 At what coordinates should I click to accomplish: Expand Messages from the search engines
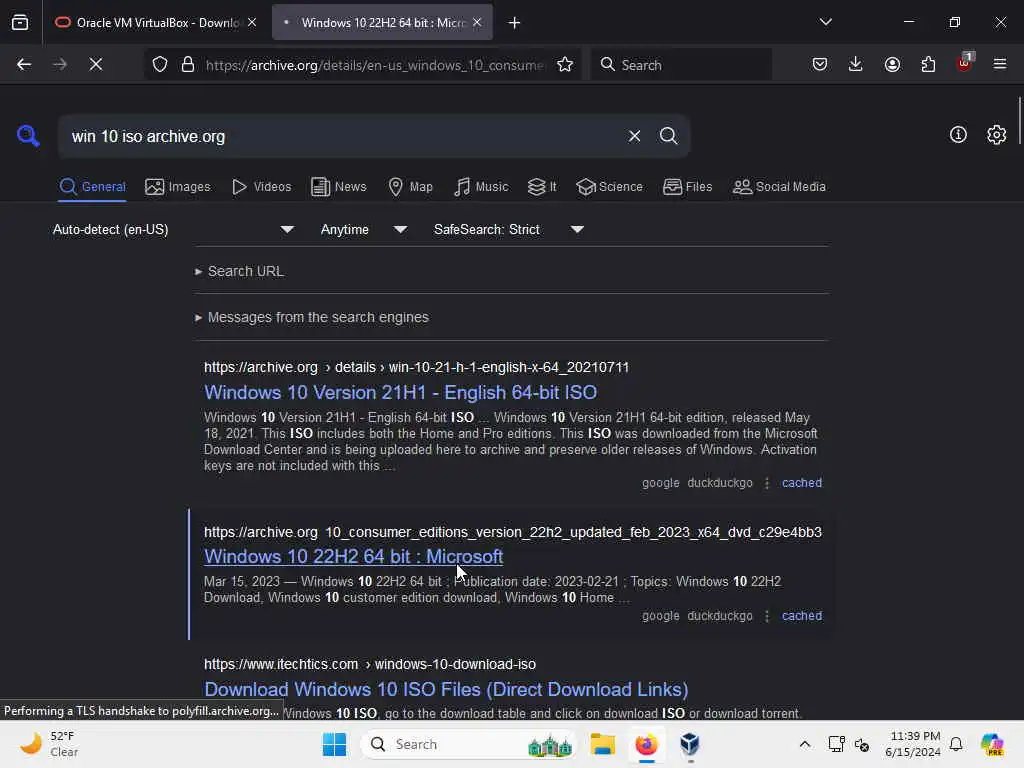[x=312, y=317]
